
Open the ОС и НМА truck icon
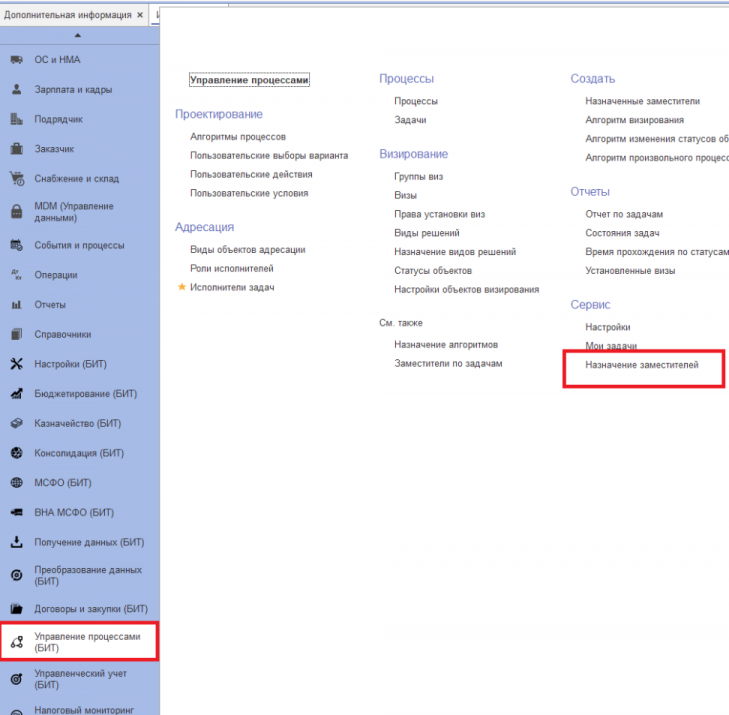pyautogui.click(x=17, y=60)
